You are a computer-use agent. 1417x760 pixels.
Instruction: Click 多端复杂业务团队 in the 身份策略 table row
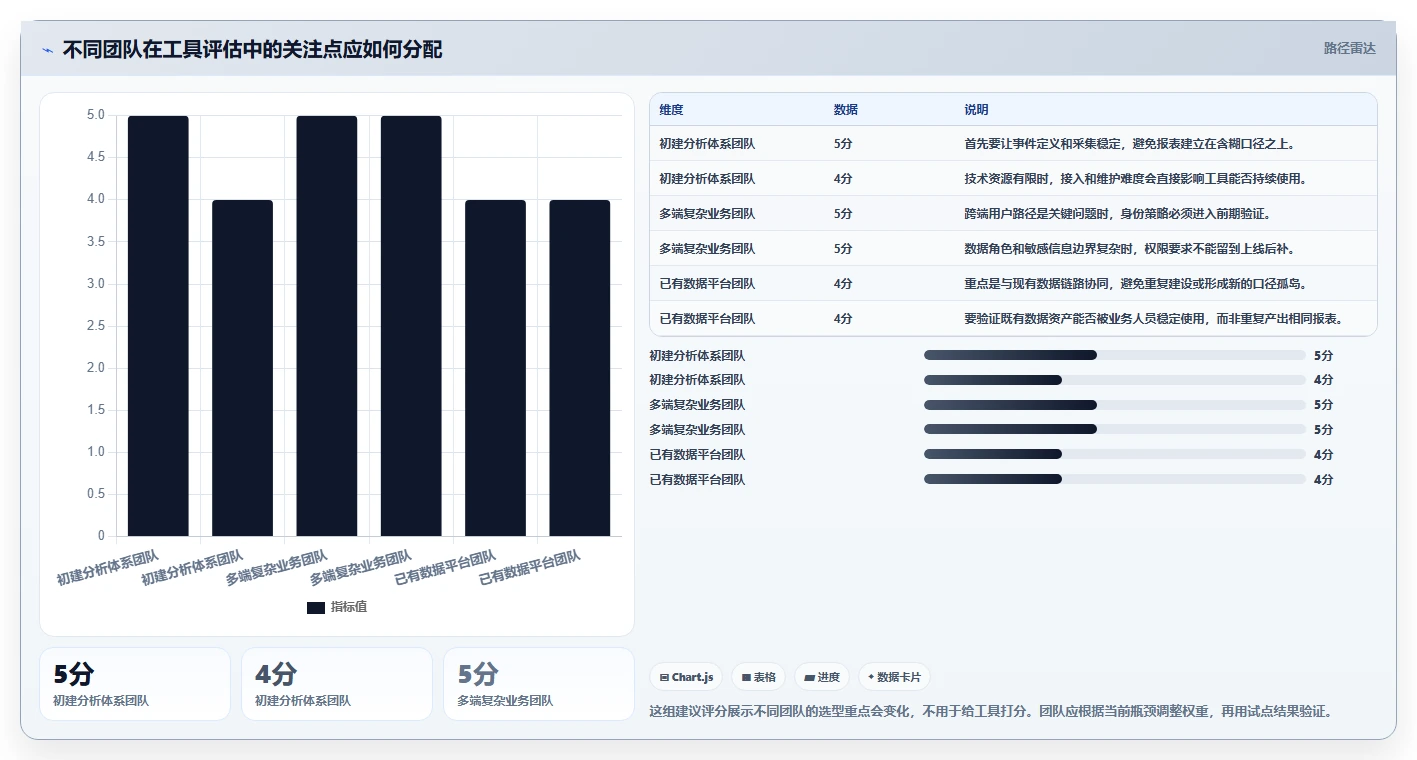707,214
